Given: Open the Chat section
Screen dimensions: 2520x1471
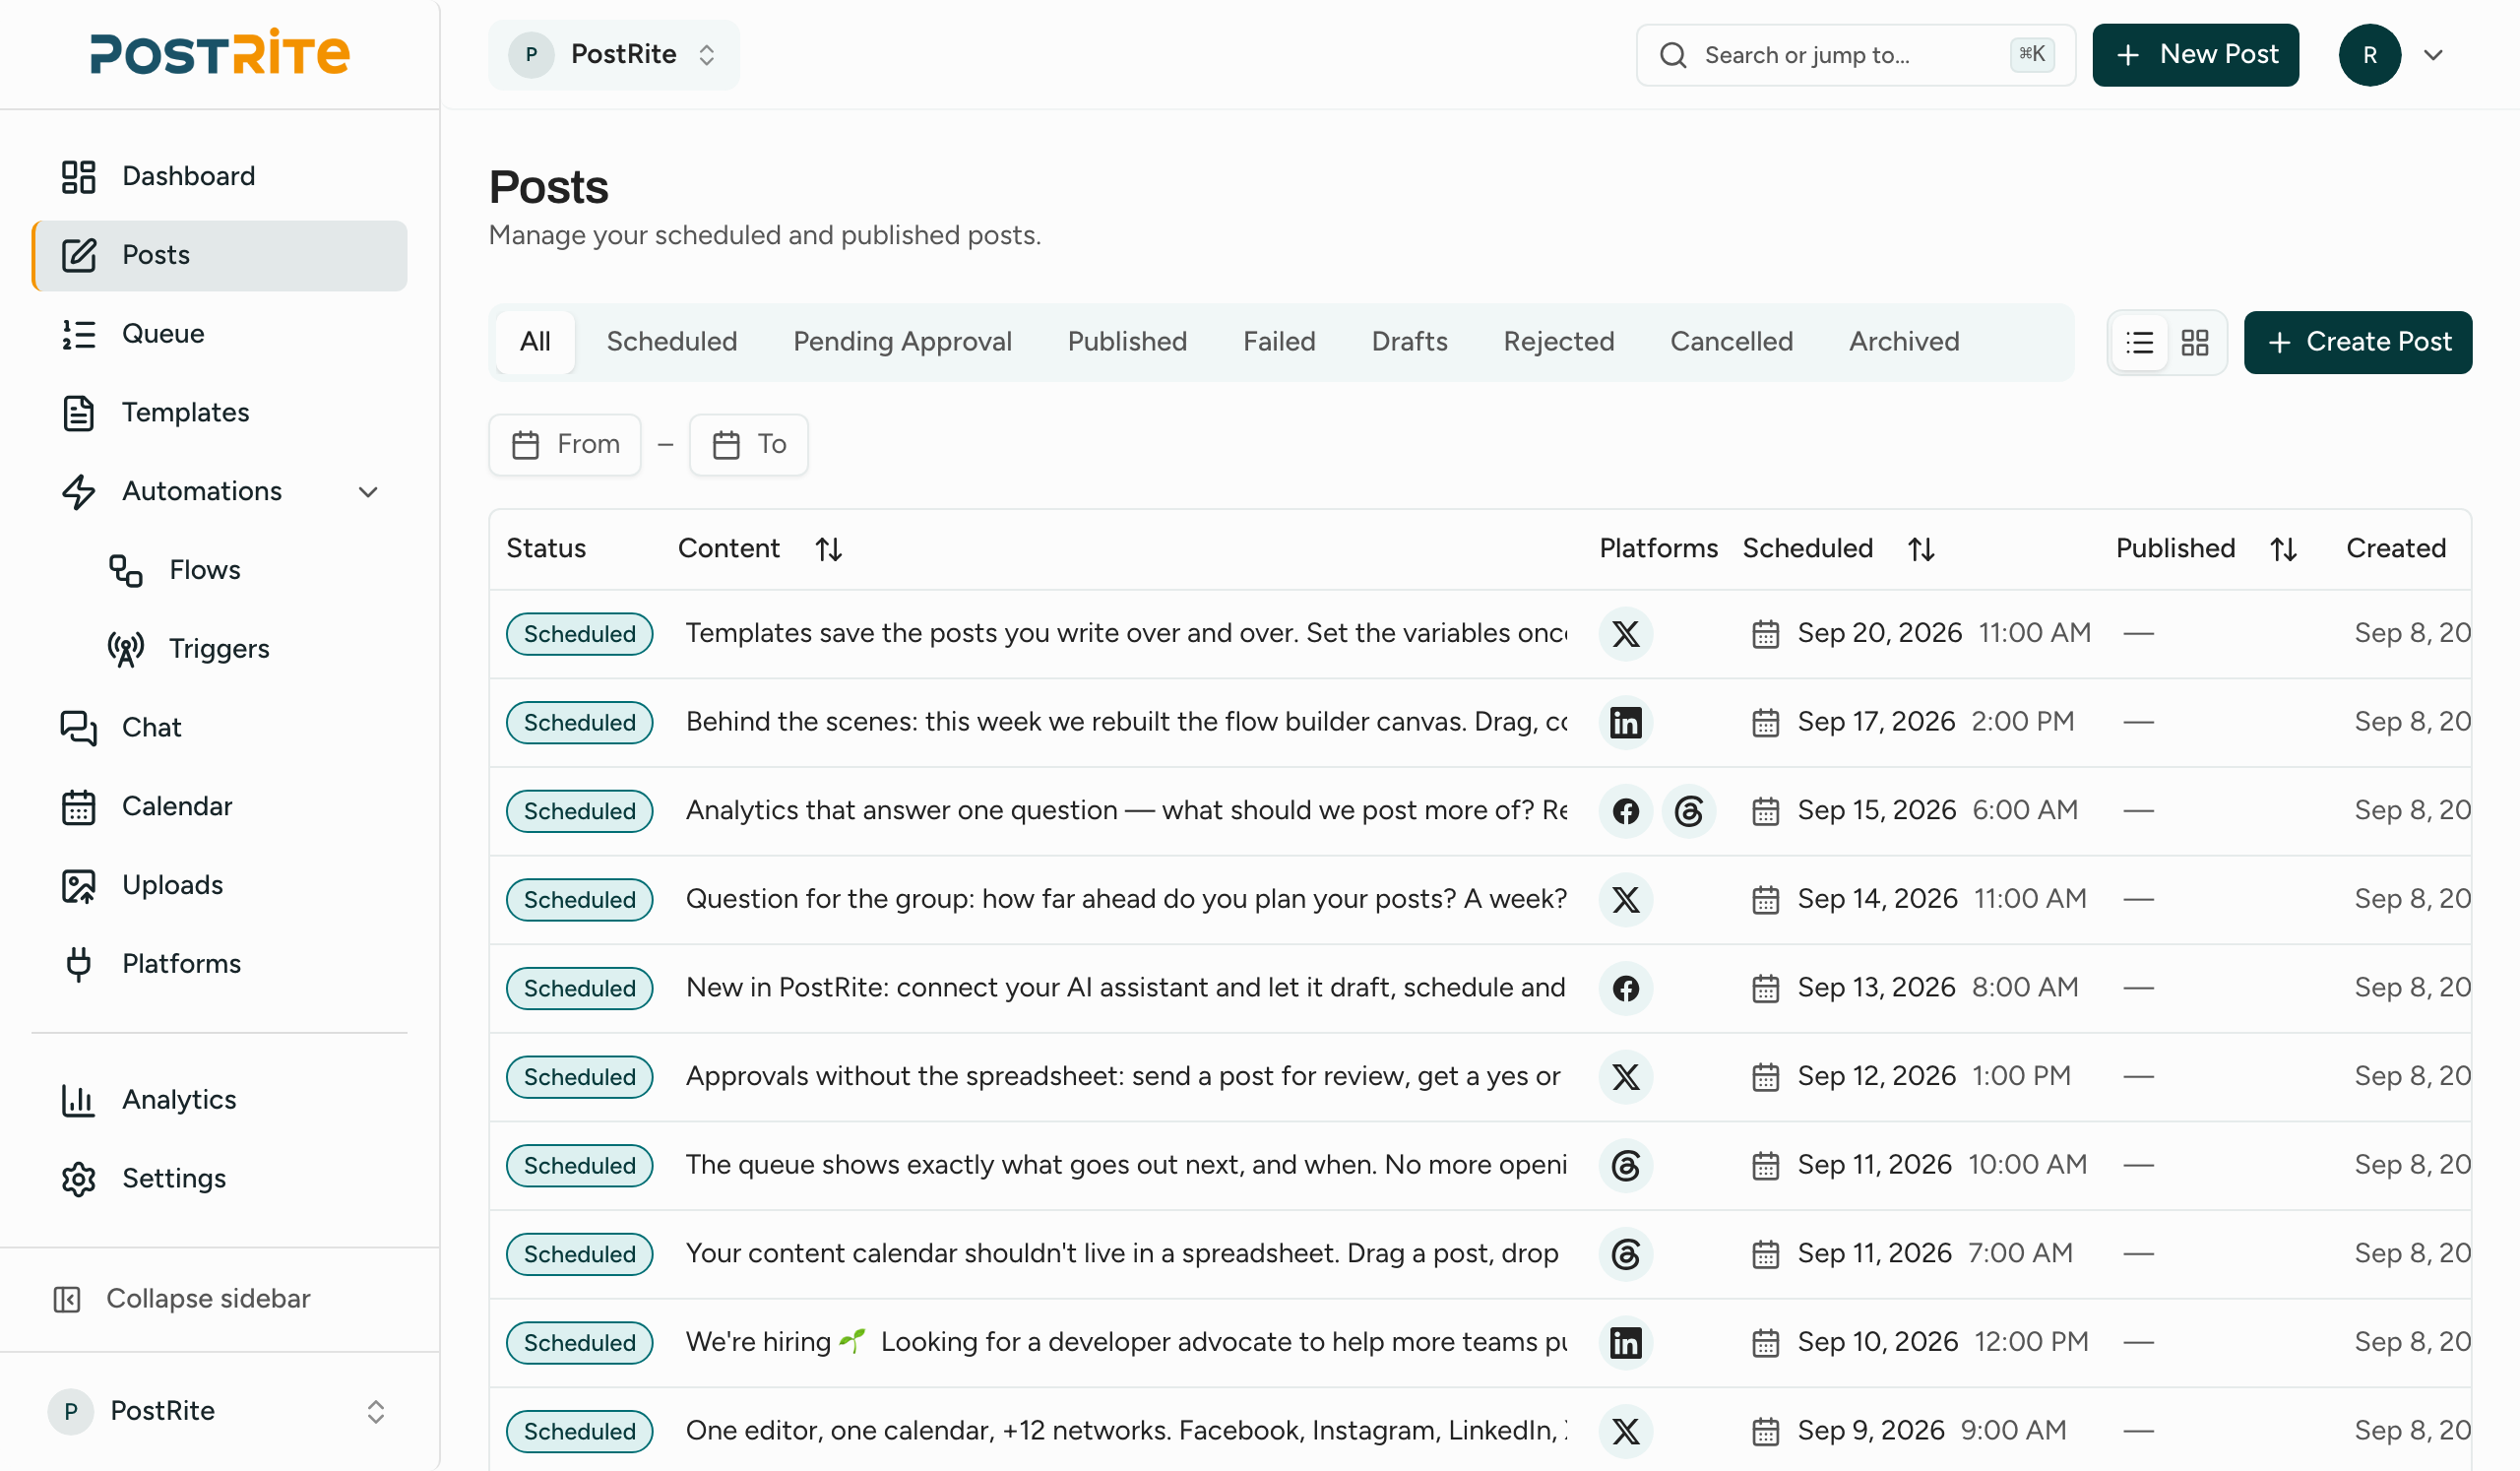Looking at the screenshot, I should coord(219,728).
